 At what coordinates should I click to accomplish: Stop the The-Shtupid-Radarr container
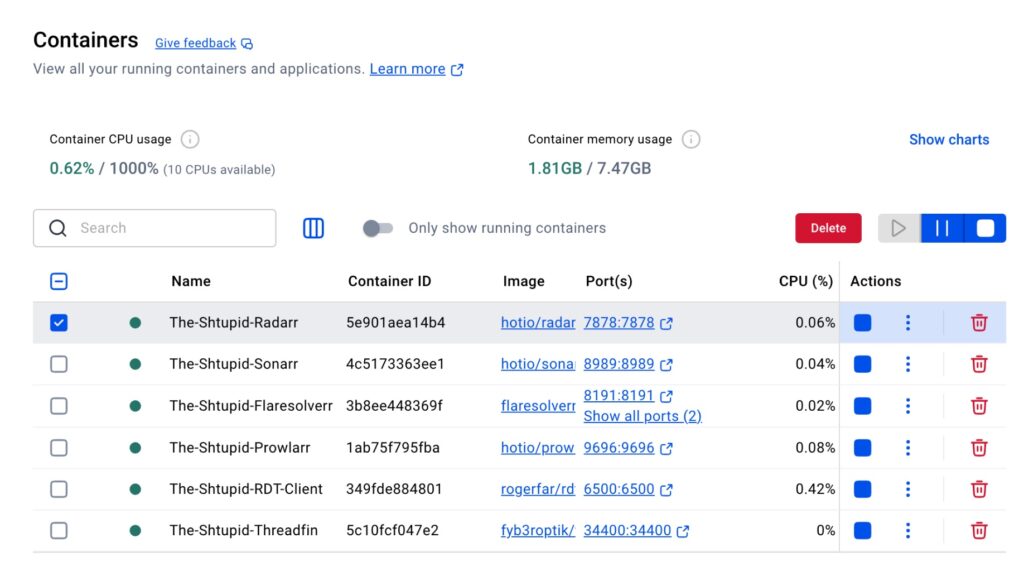862,322
